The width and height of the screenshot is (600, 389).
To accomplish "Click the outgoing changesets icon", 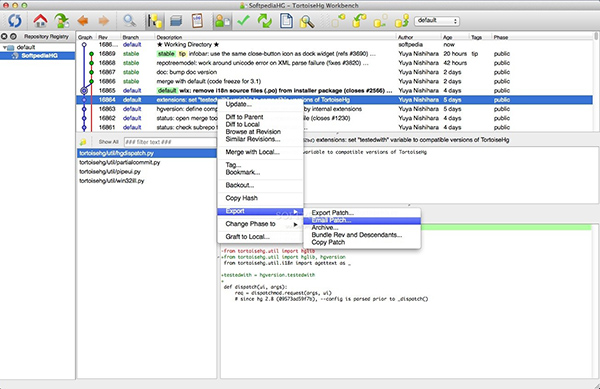I will tap(380, 21).
